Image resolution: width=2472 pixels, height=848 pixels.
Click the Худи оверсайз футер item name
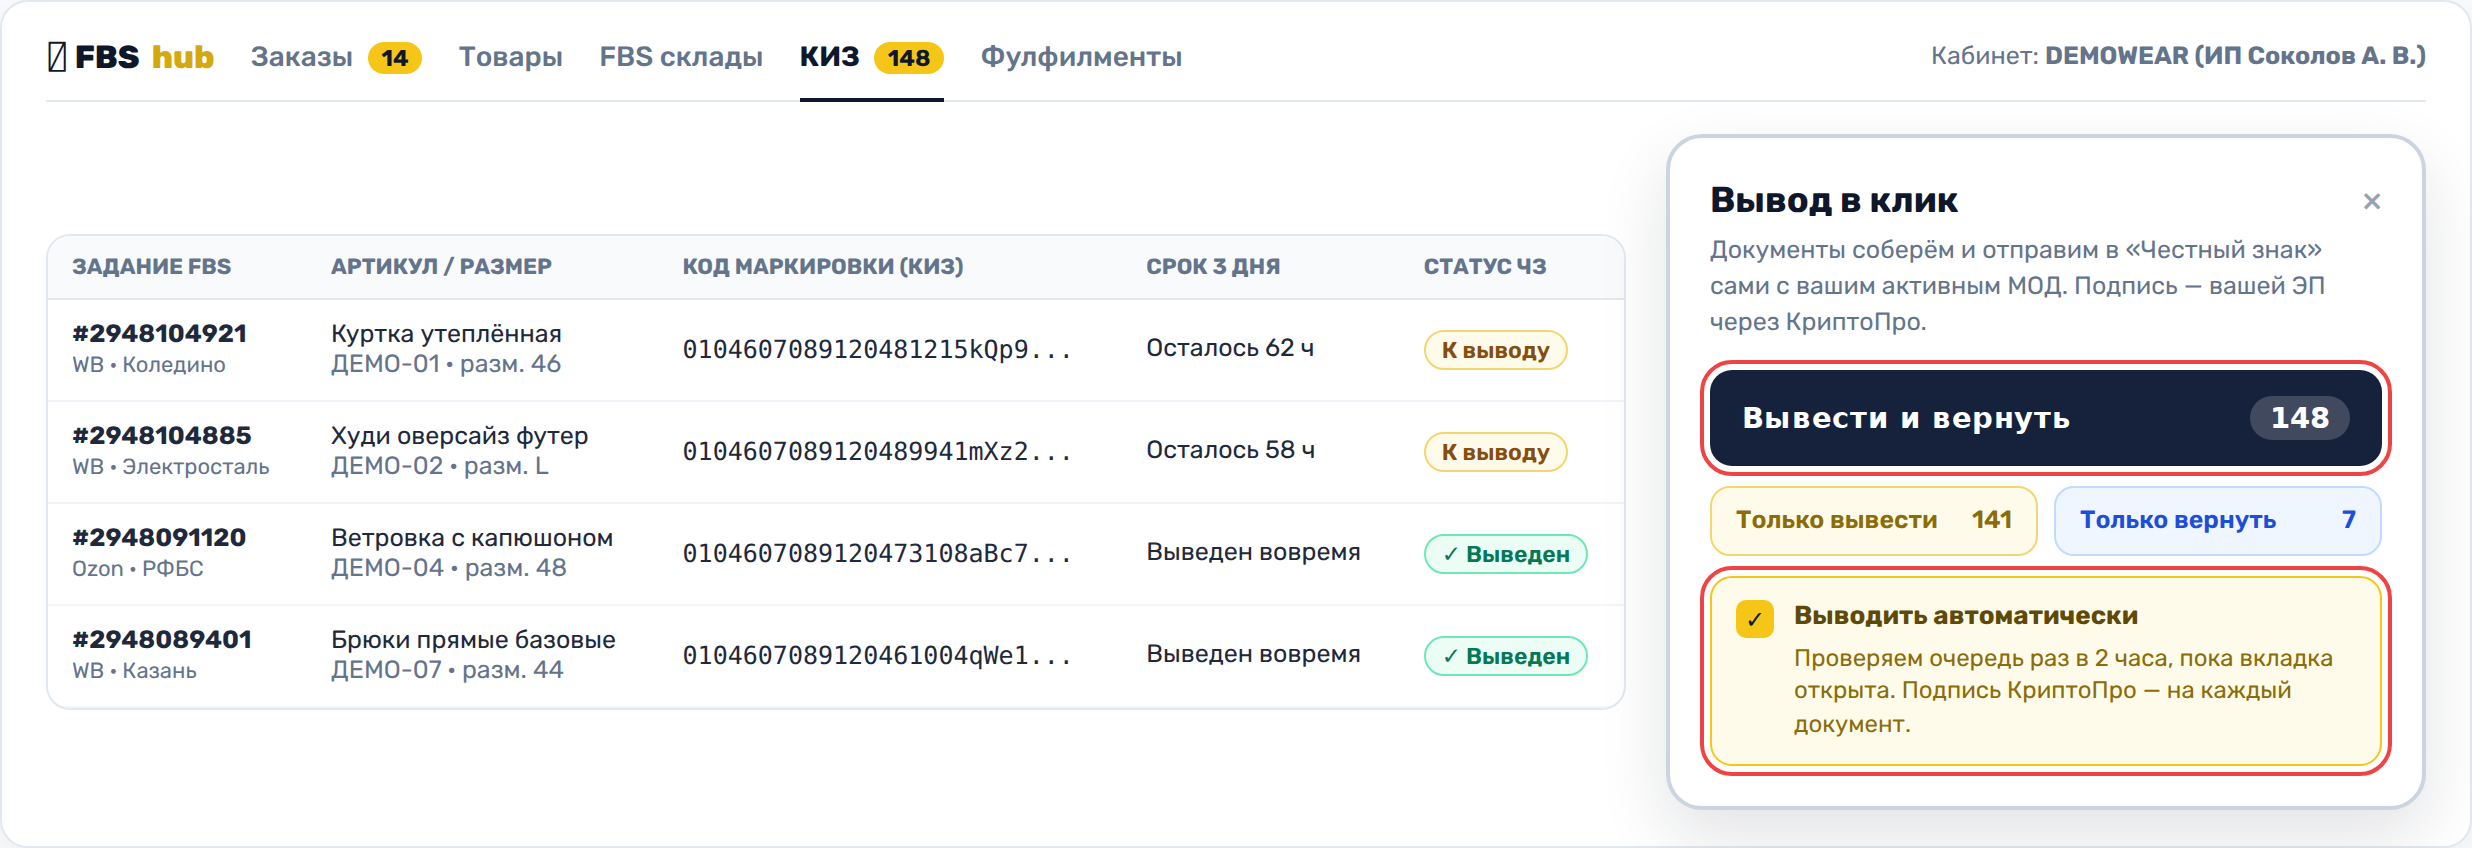(460, 436)
